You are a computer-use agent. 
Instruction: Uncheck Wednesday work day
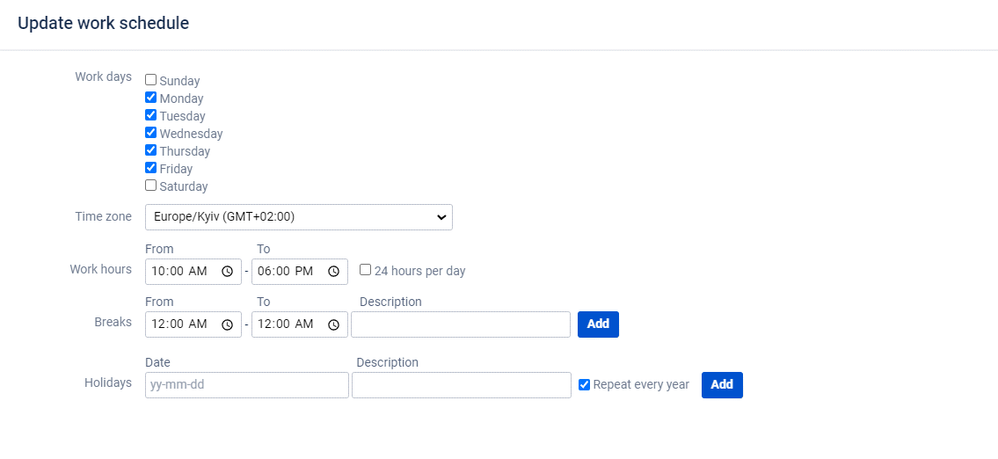point(151,133)
